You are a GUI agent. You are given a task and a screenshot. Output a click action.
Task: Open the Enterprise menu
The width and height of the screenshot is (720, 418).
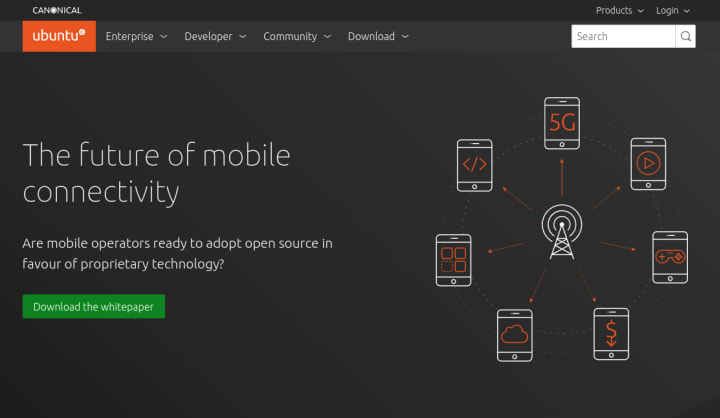pyautogui.click(x=136, y=36)
